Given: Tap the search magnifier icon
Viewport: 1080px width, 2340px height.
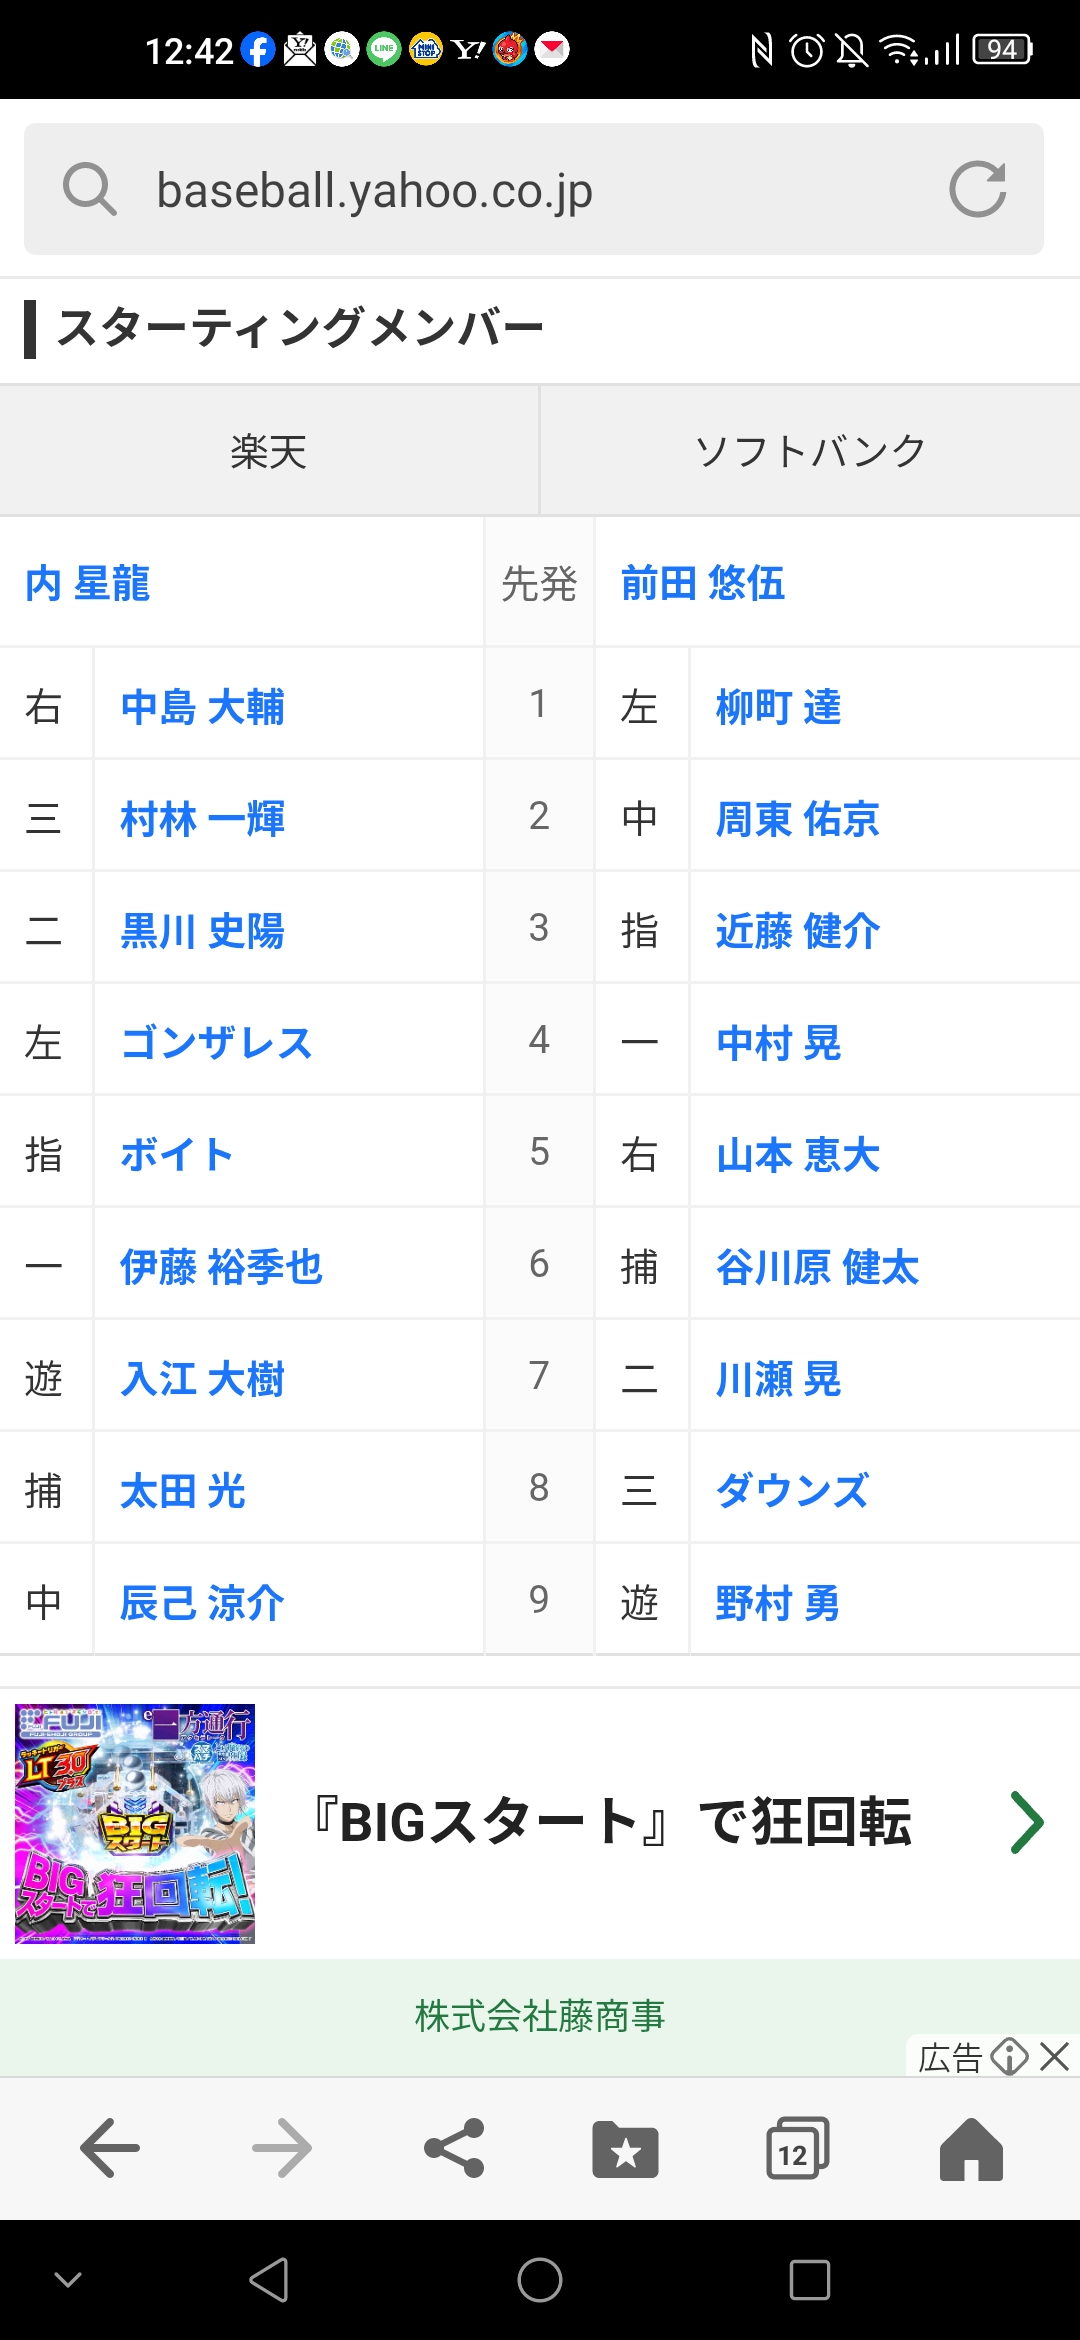Looking at the screenshot, I should click(90, 189).
